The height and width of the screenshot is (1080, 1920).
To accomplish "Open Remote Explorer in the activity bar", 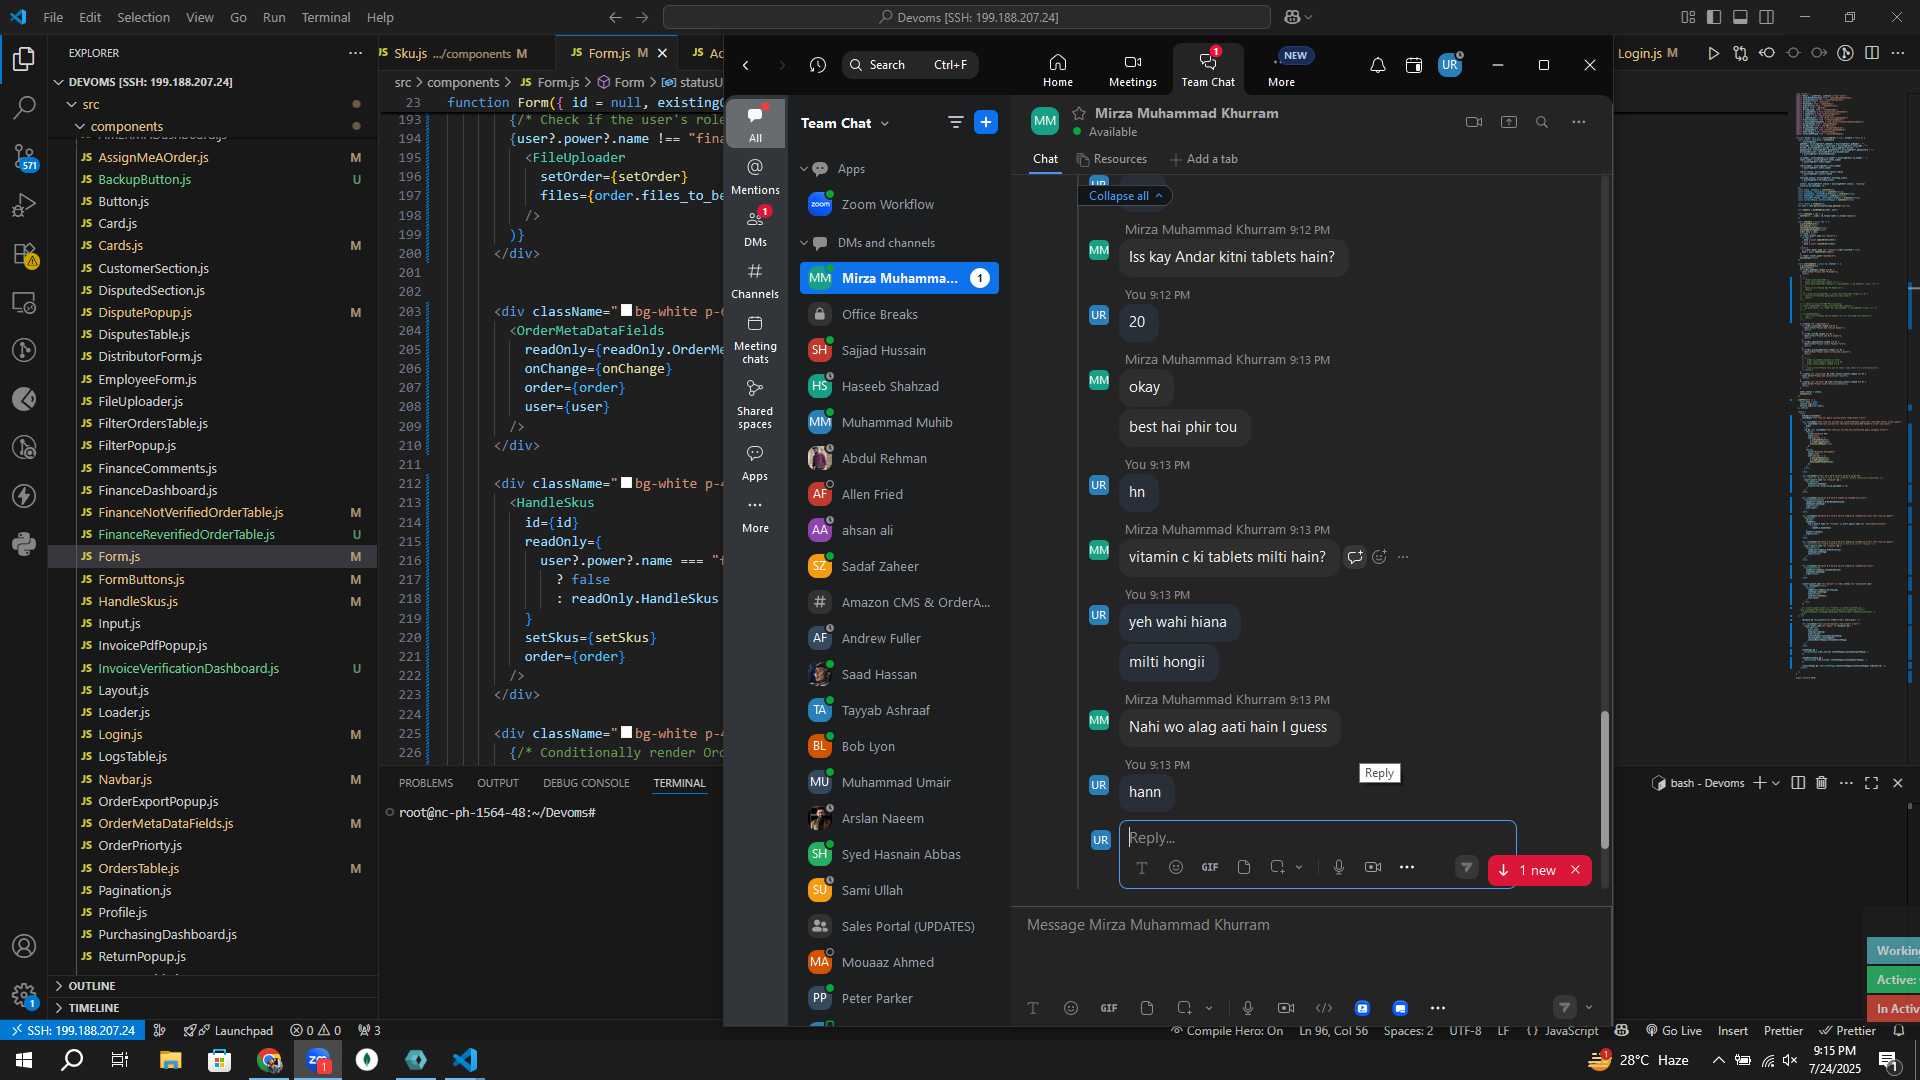I will point(24,302).
